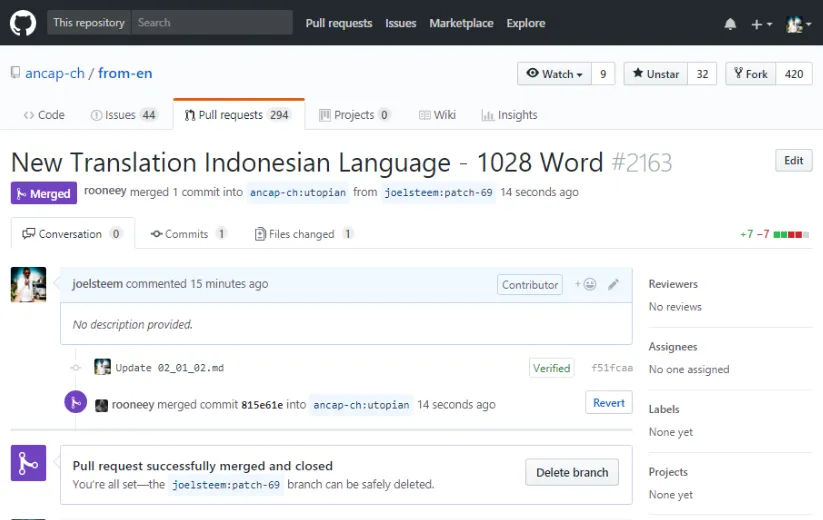The image size is (823, 520).
Task: Click the Contributor badge
Action: point(530,284)
